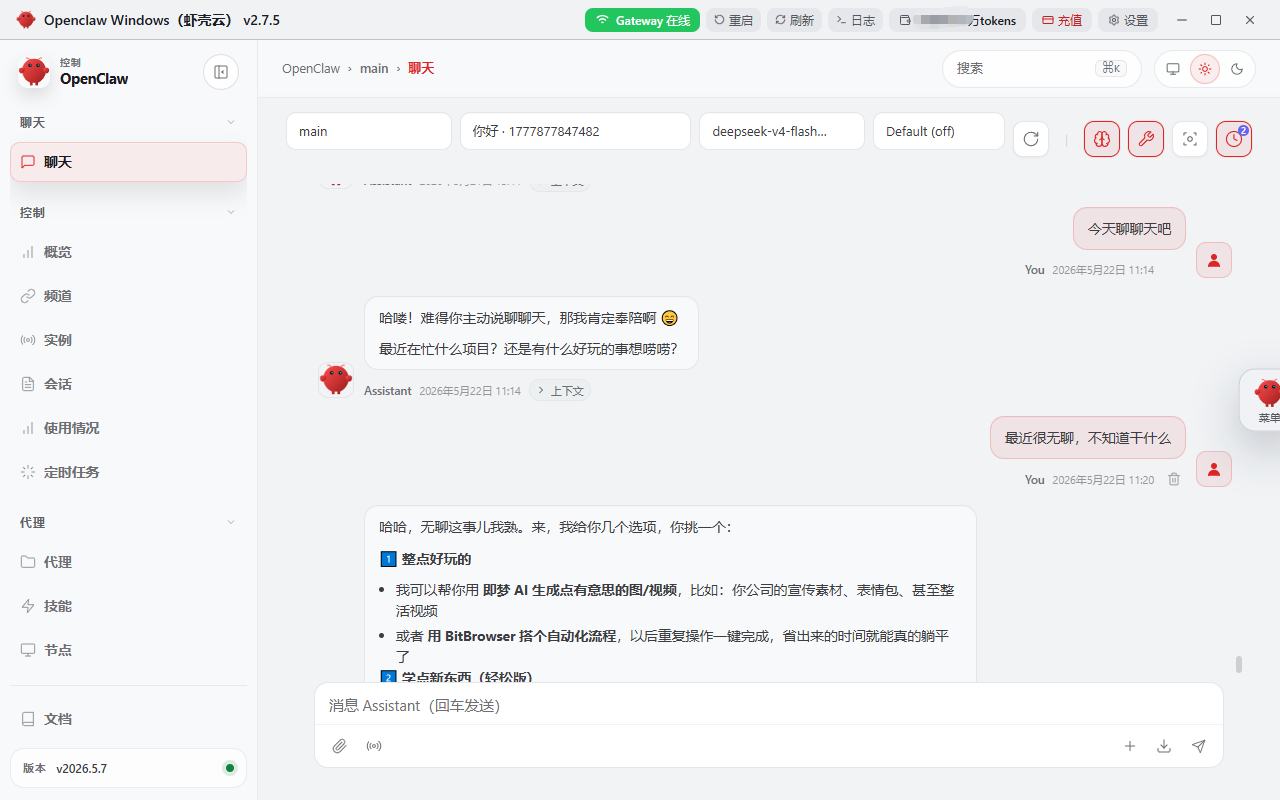Refresh the chat session icon
Image resolution: width=1280 pixels, height=800 pixels.
pyautogui.click(x=1031, y=139)
